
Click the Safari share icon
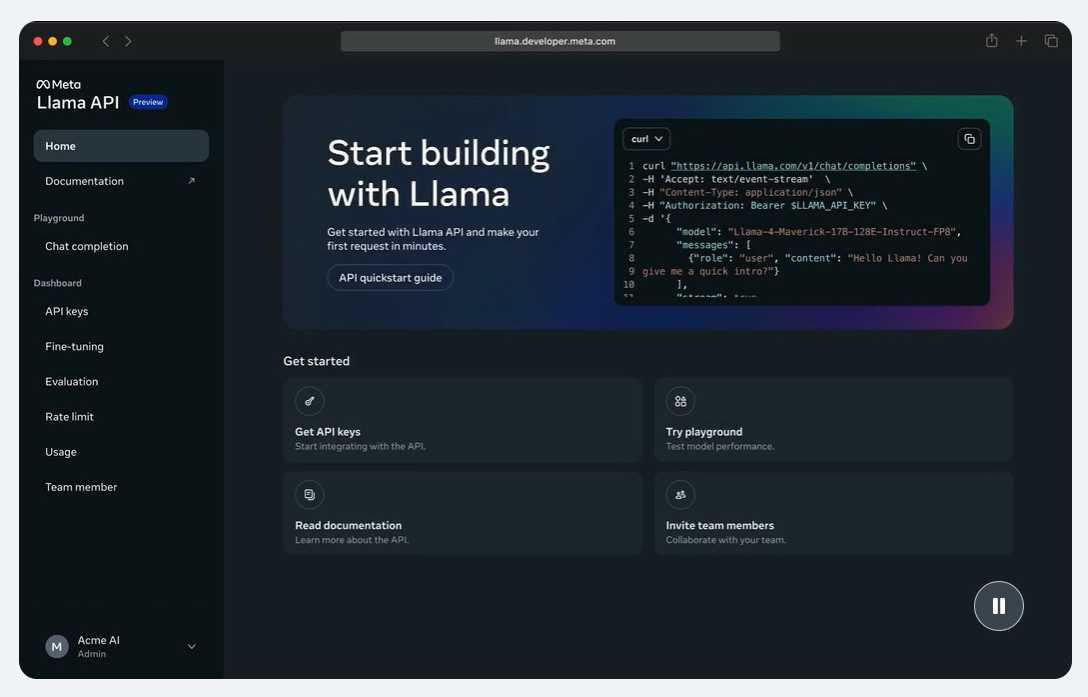click(992, 41)
